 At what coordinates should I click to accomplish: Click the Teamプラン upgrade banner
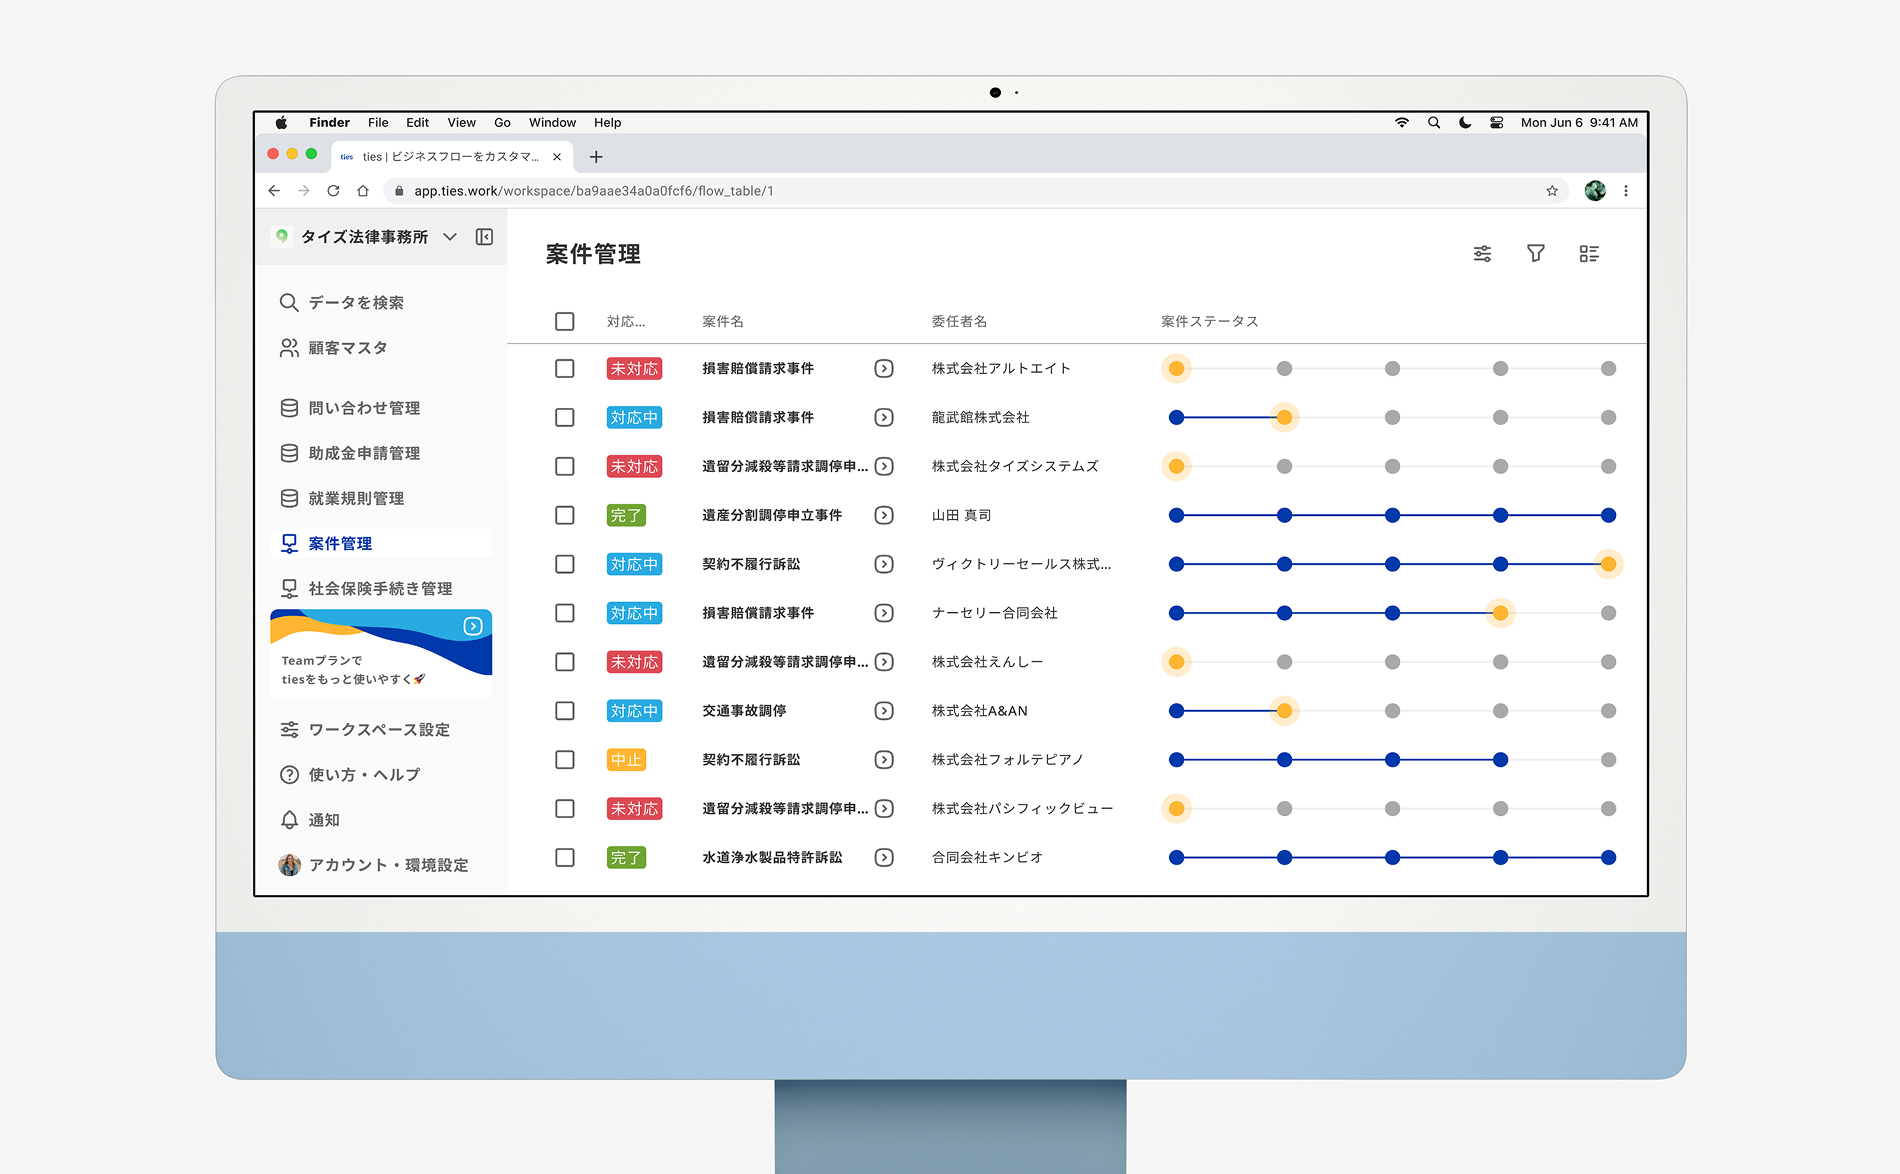(381, 653)
